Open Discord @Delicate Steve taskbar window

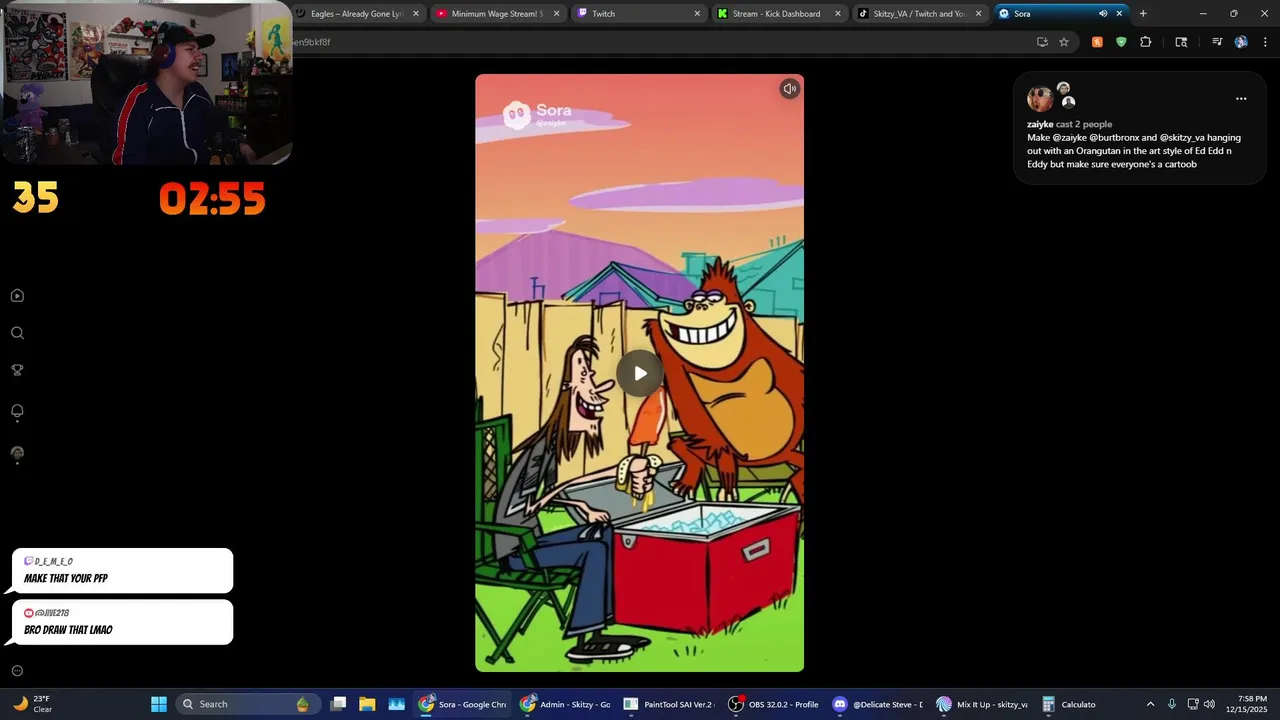click(877, 704)
